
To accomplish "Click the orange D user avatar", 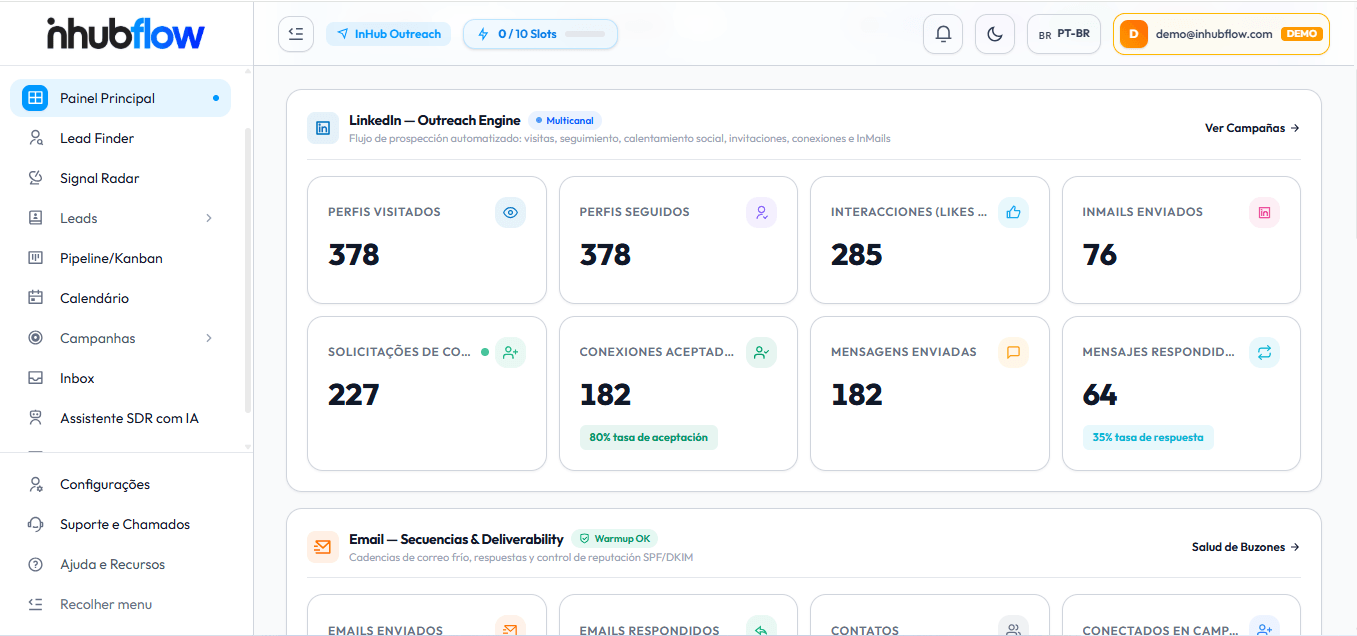I will tap(1133, 34).
